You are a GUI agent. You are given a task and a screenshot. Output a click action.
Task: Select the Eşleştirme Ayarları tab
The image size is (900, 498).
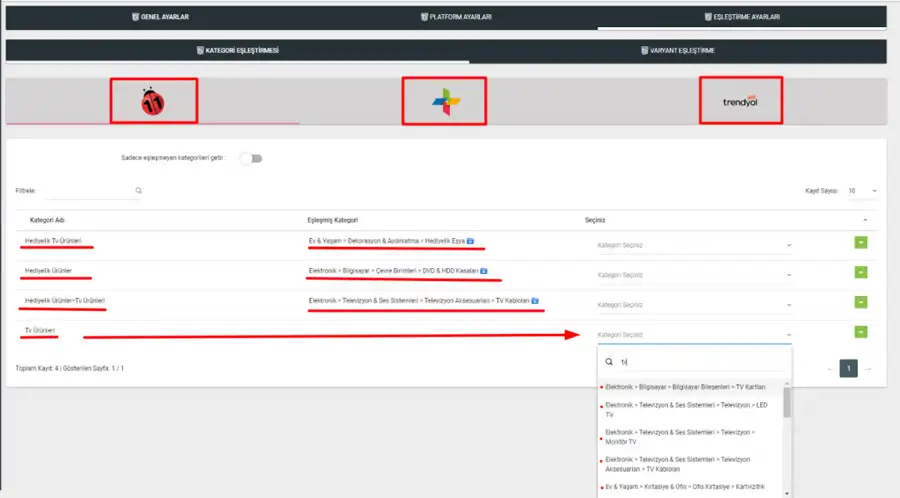pos(742,17)
